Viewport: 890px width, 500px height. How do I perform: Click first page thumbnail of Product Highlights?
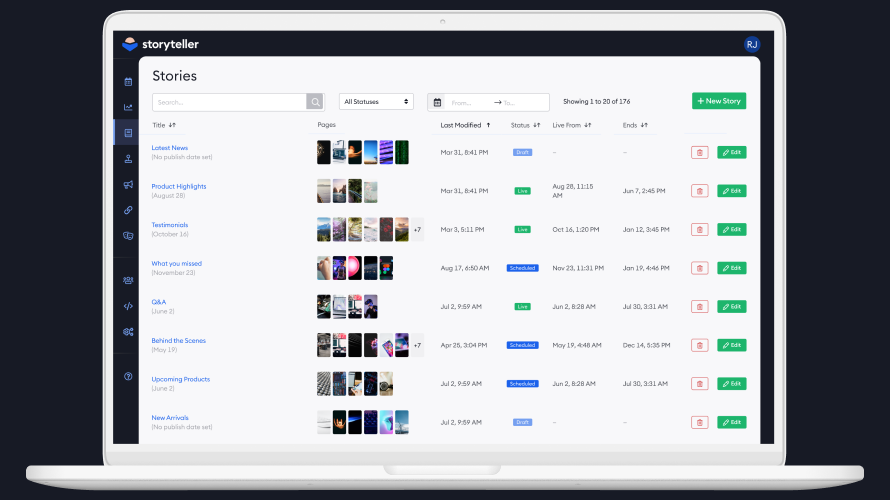[324, 191]
